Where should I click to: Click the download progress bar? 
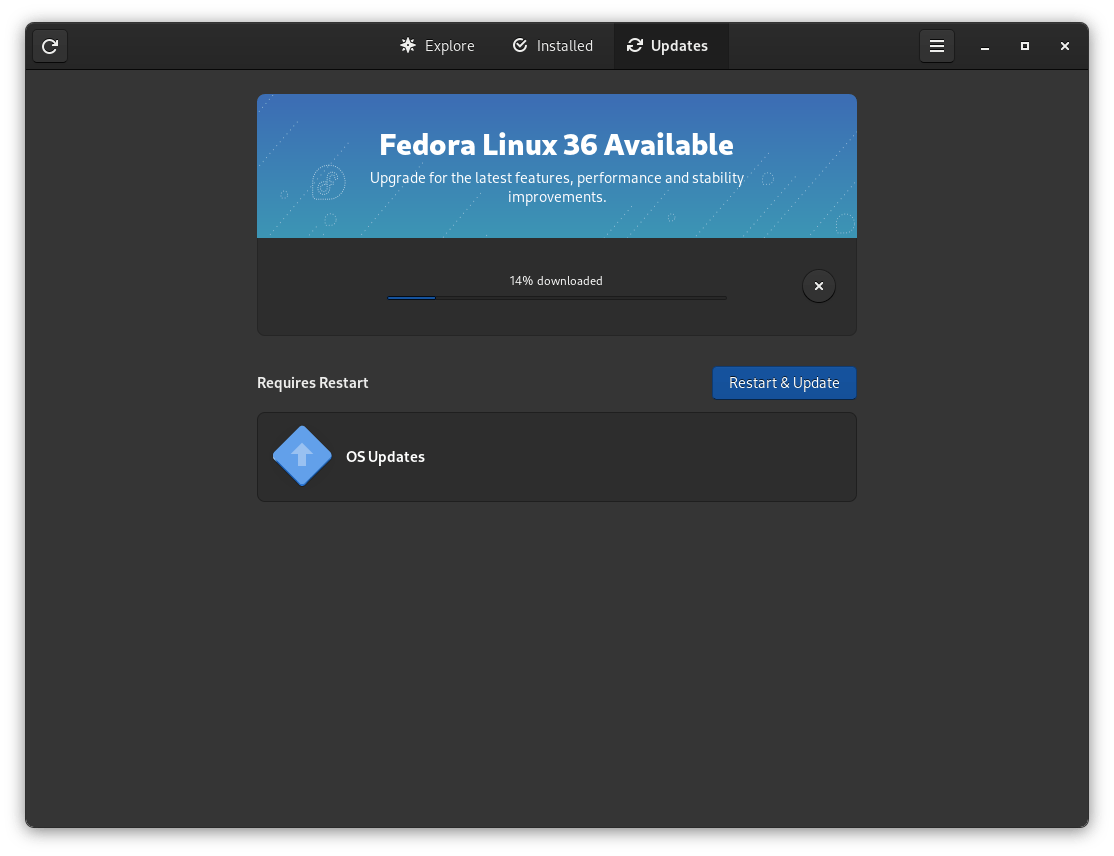(x=556, y=297)
